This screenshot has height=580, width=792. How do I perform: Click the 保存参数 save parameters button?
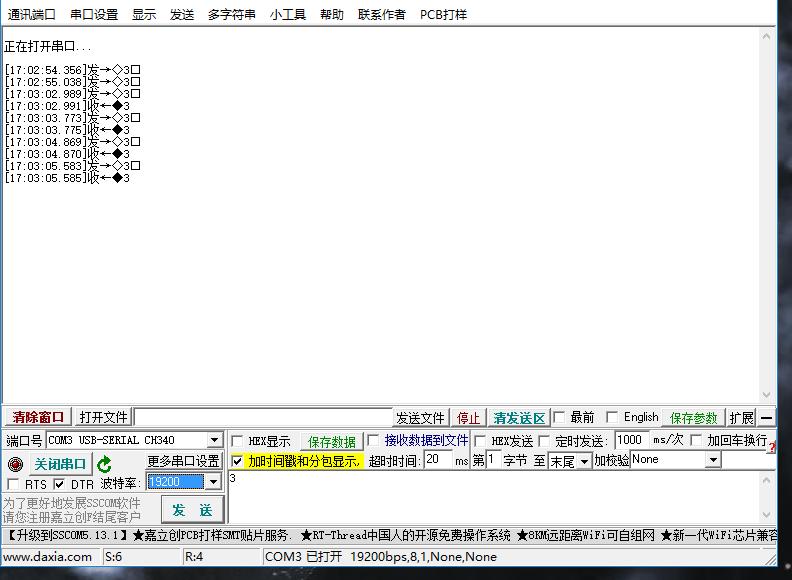[694, 418]
